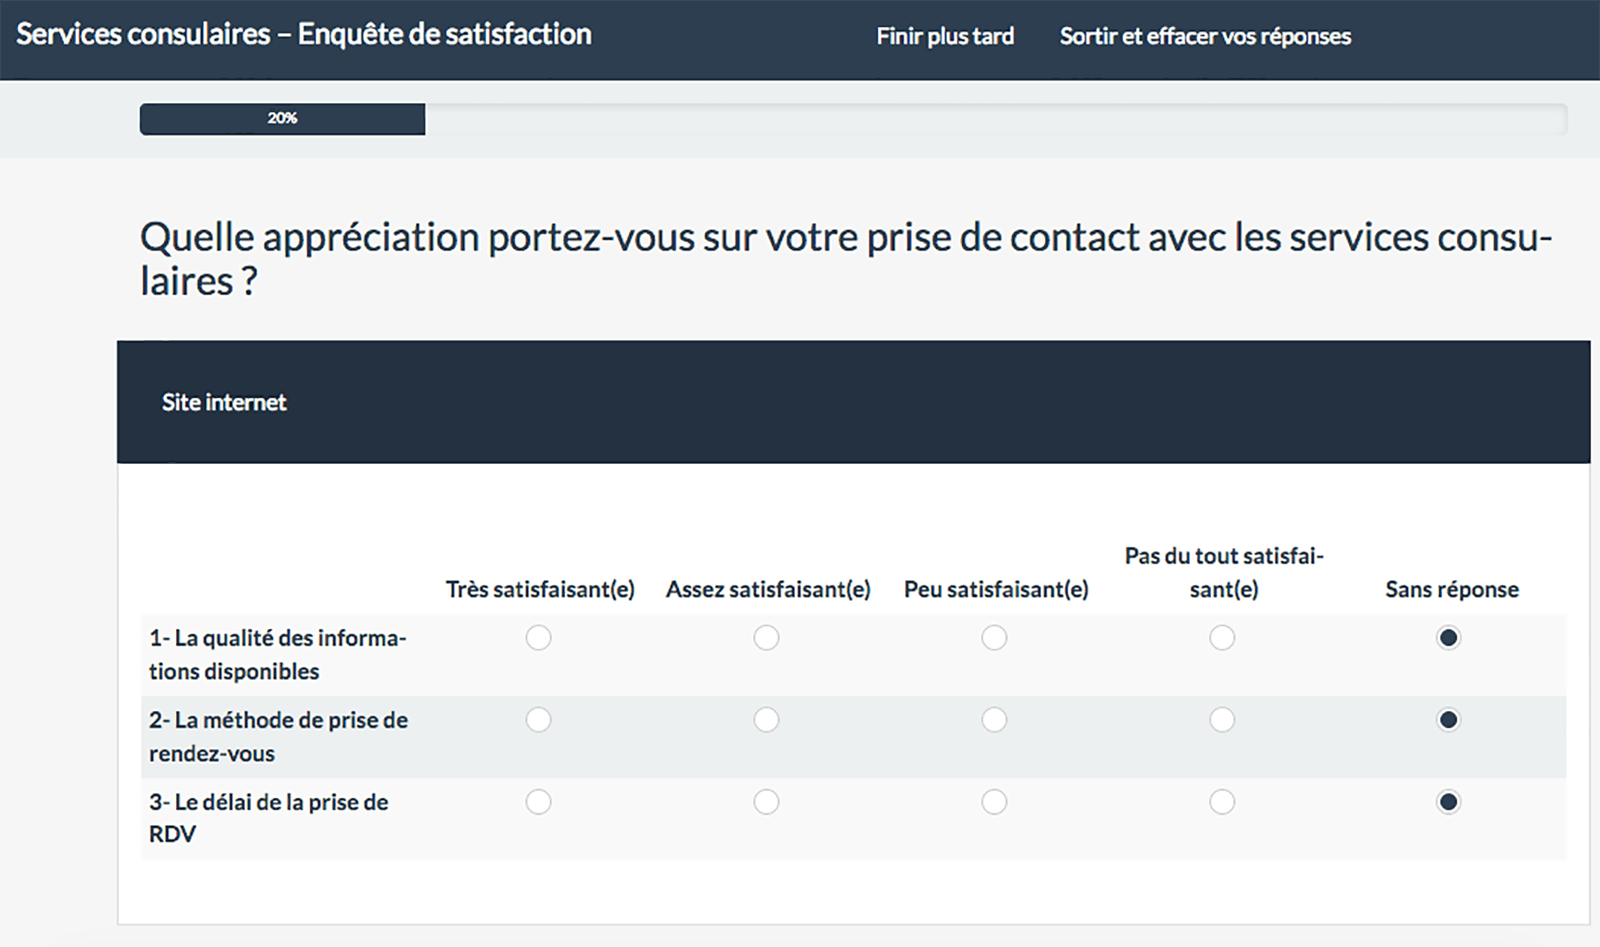Click the Site internet section header
Screen dimensions: 1600x947
tap(853, 402)
